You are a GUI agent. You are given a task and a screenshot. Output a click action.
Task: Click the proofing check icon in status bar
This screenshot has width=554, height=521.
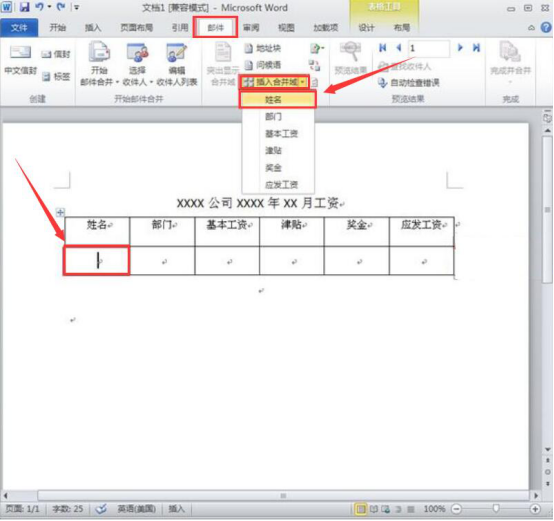[101, 509]
